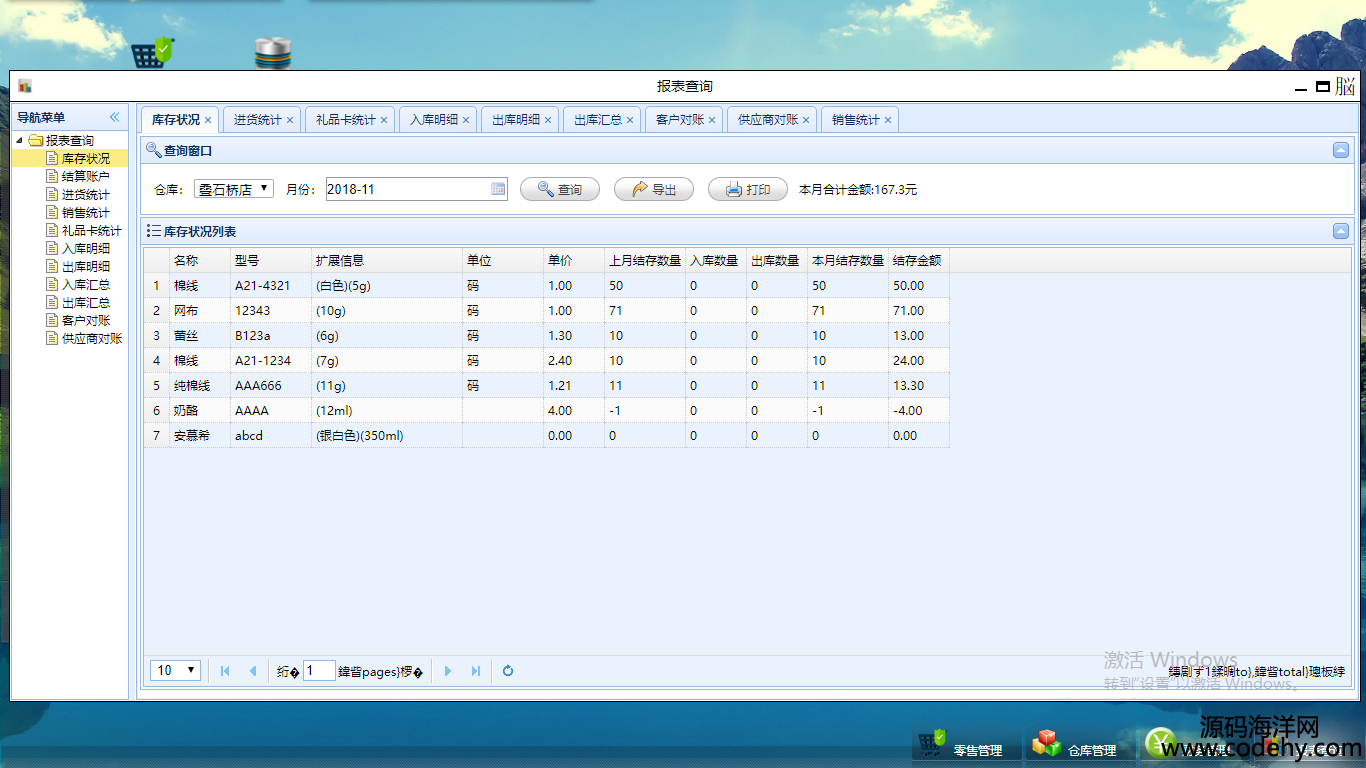Open the page size dropdown showing 10
Screen dimensions: 1366x768
point(176,671)
